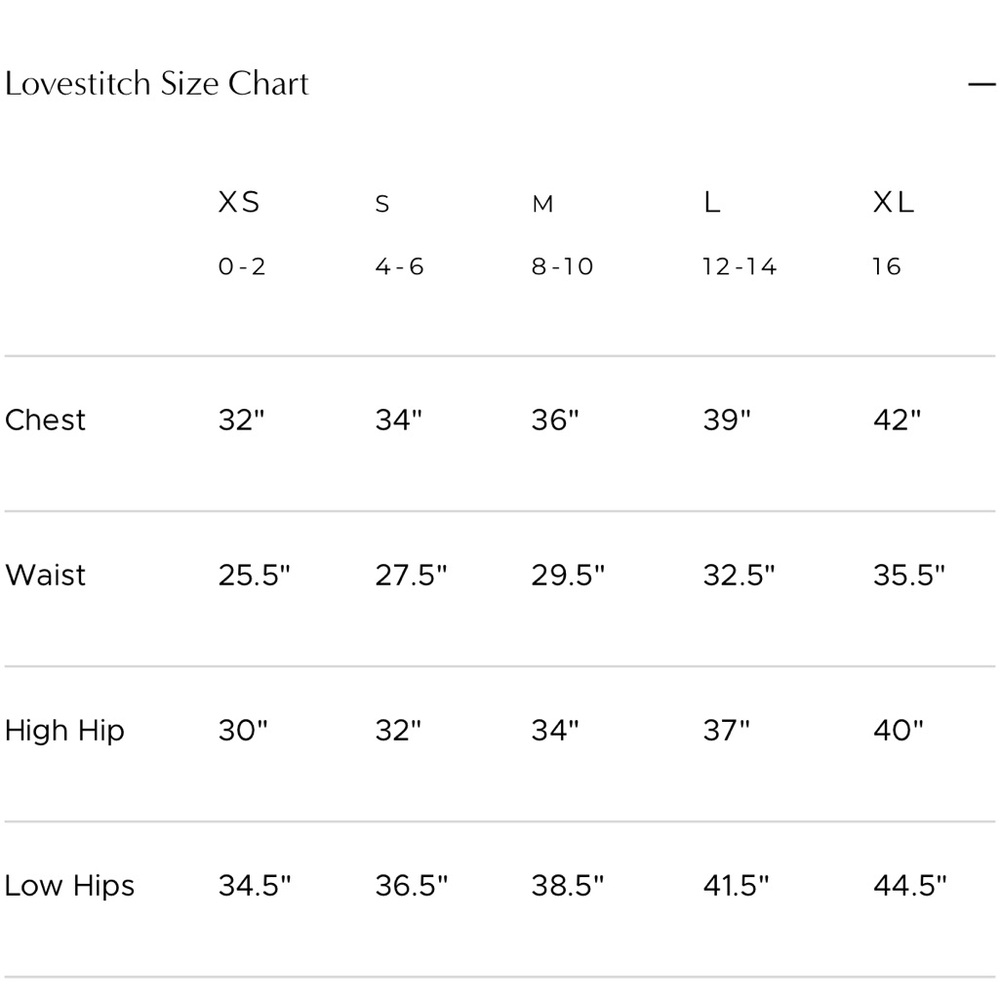Click the 37" high hip value for L

point(727,730)
